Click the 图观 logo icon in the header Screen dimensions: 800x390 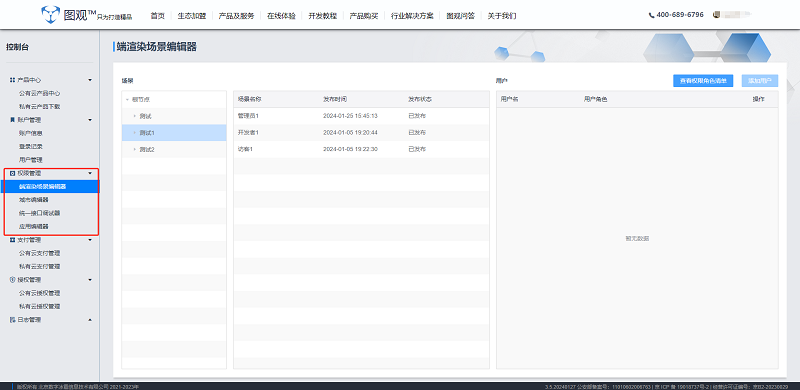click(51, 15)
